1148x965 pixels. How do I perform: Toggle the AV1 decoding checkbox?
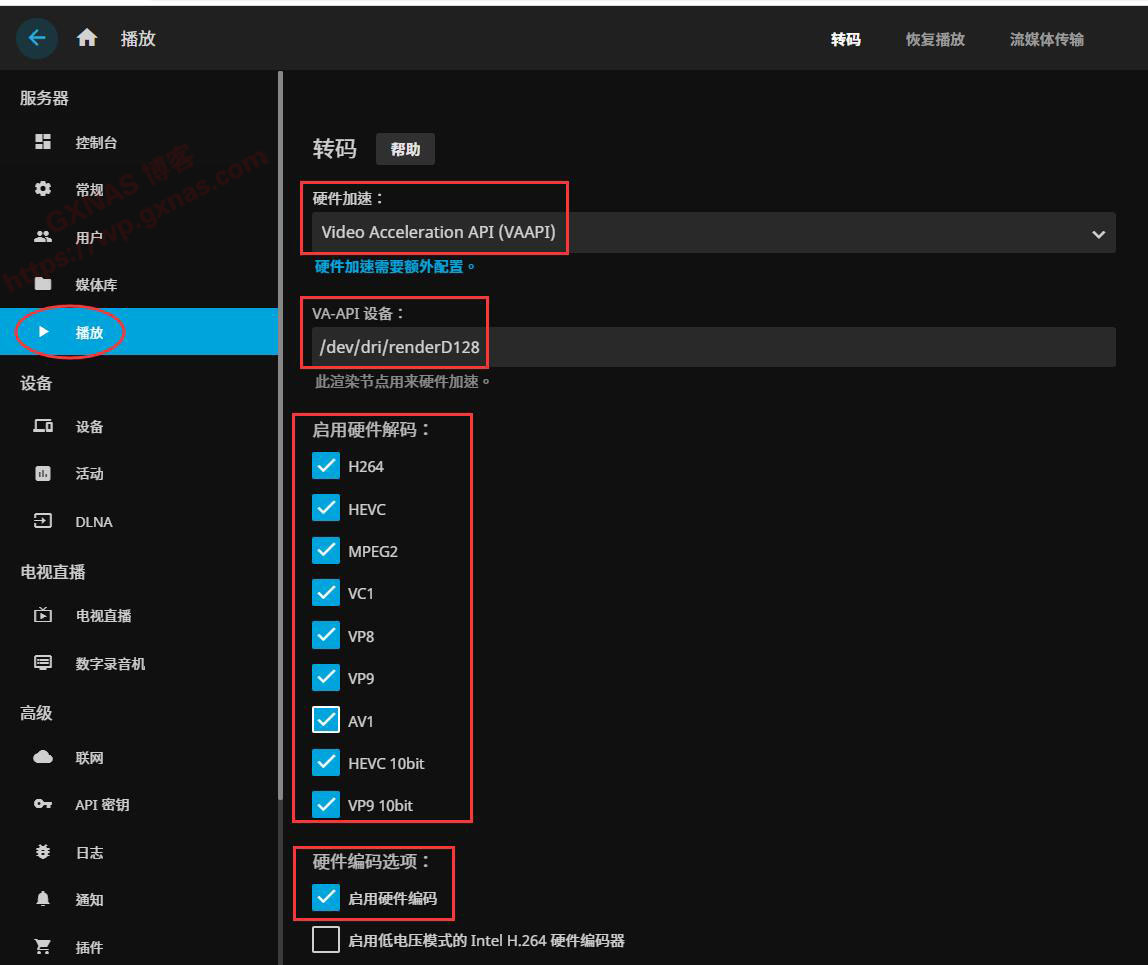tap(326, 720)
